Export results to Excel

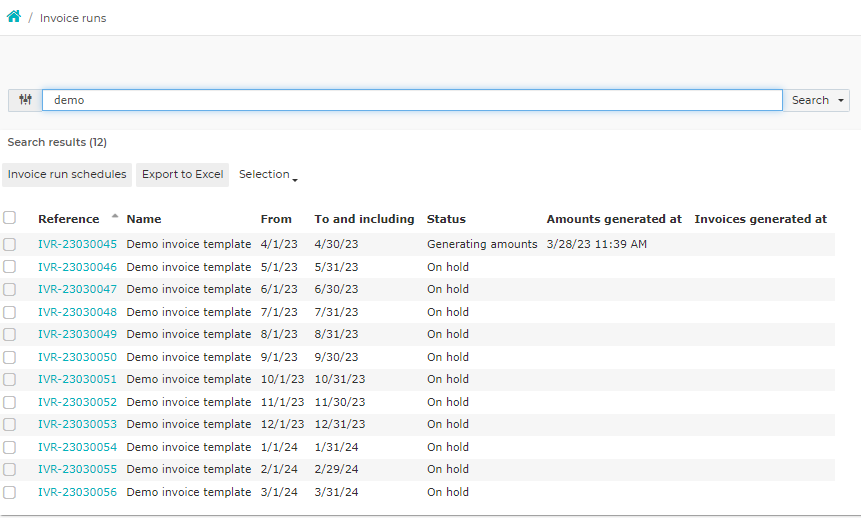click(x=182, y=175)
